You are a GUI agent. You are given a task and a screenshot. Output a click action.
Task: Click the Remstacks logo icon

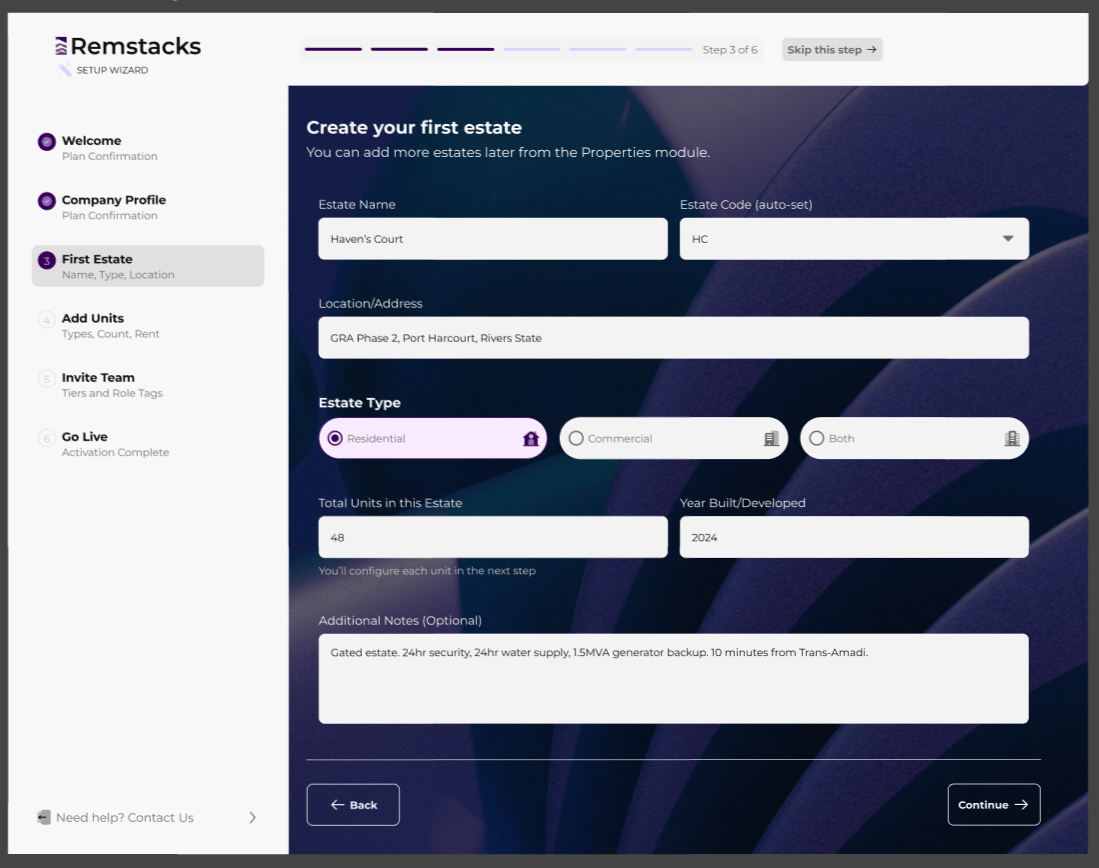tap(61, 46)
